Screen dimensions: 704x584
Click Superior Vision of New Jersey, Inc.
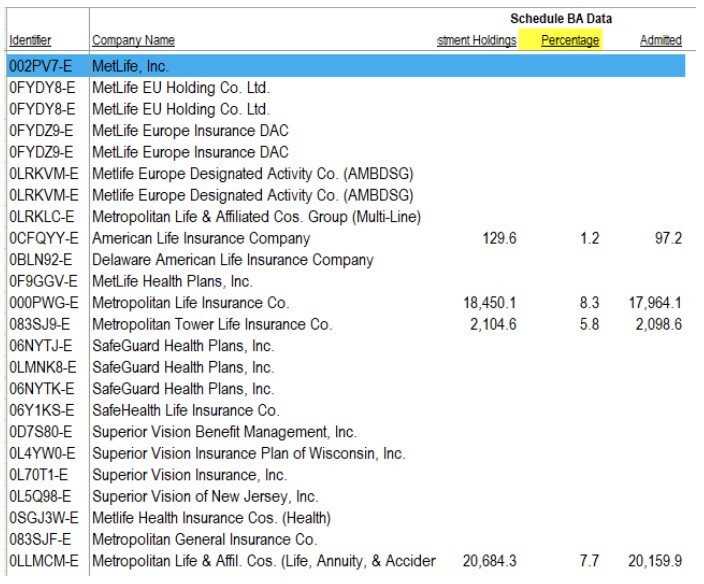205,497
